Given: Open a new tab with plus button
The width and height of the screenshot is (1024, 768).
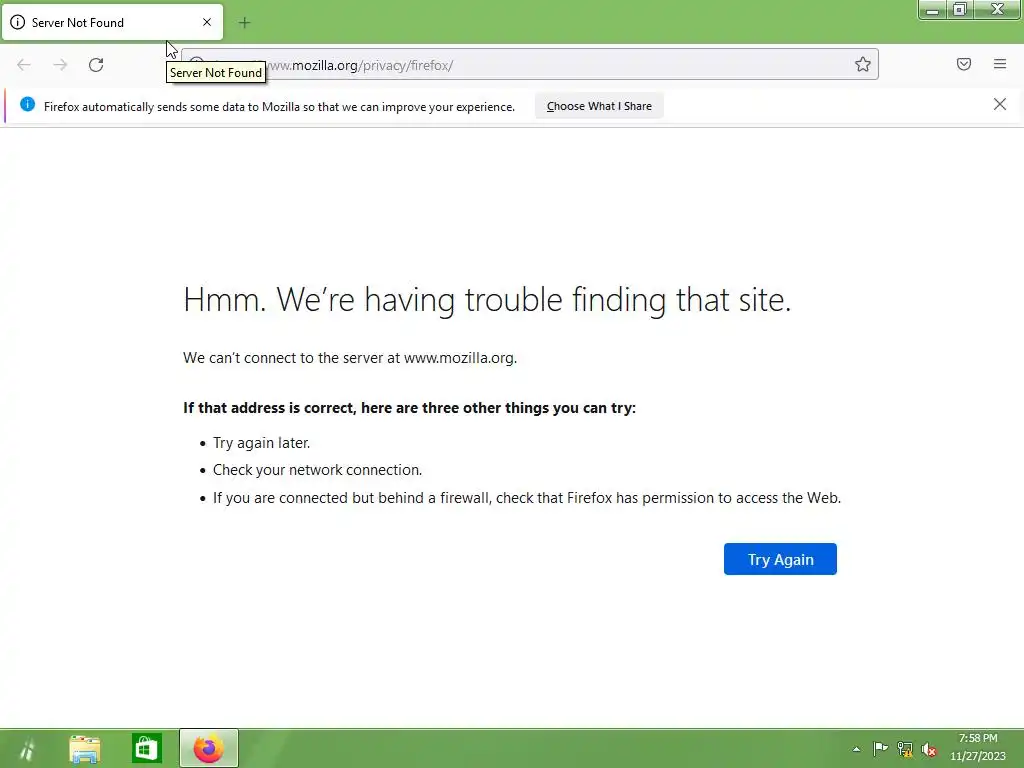Looking at the screenshot, I should 244,23.
